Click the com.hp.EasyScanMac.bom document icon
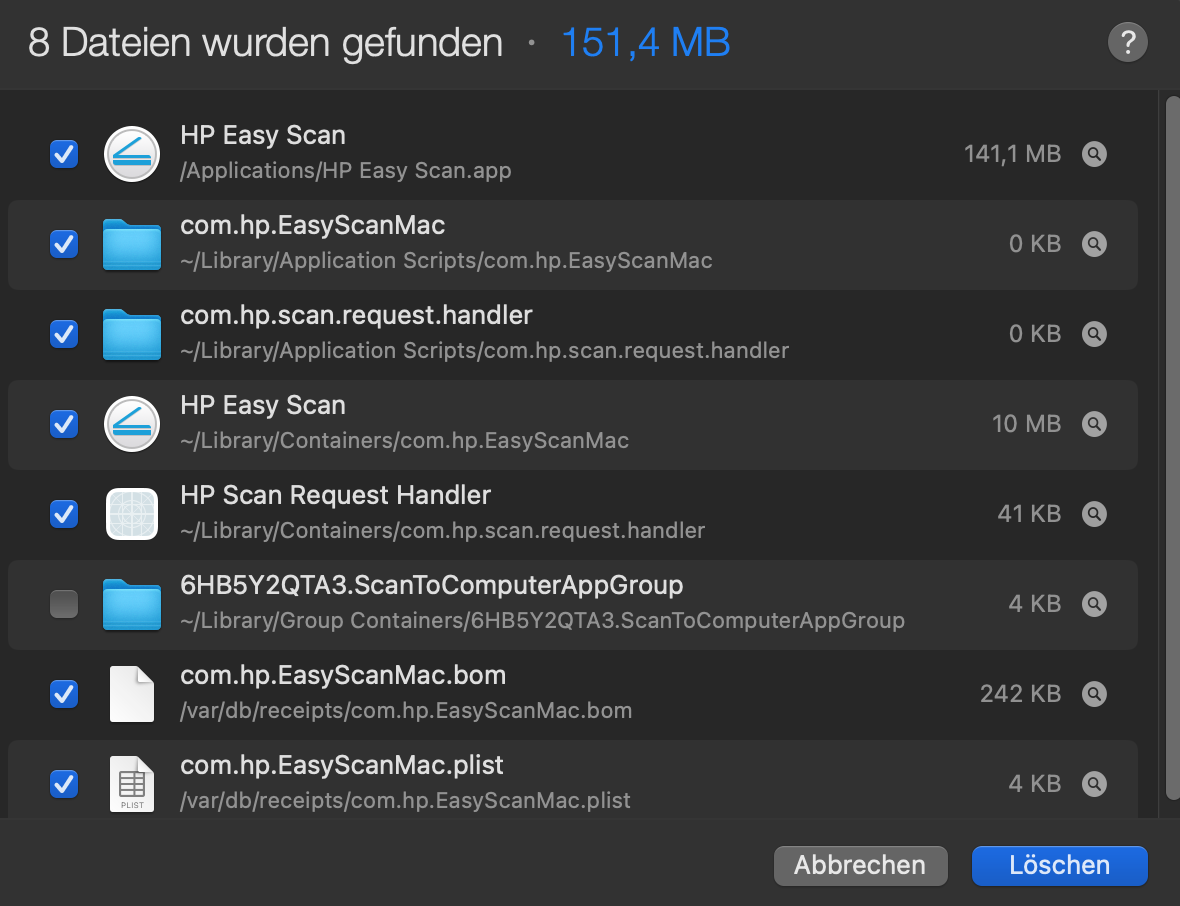 coord(131,694)
